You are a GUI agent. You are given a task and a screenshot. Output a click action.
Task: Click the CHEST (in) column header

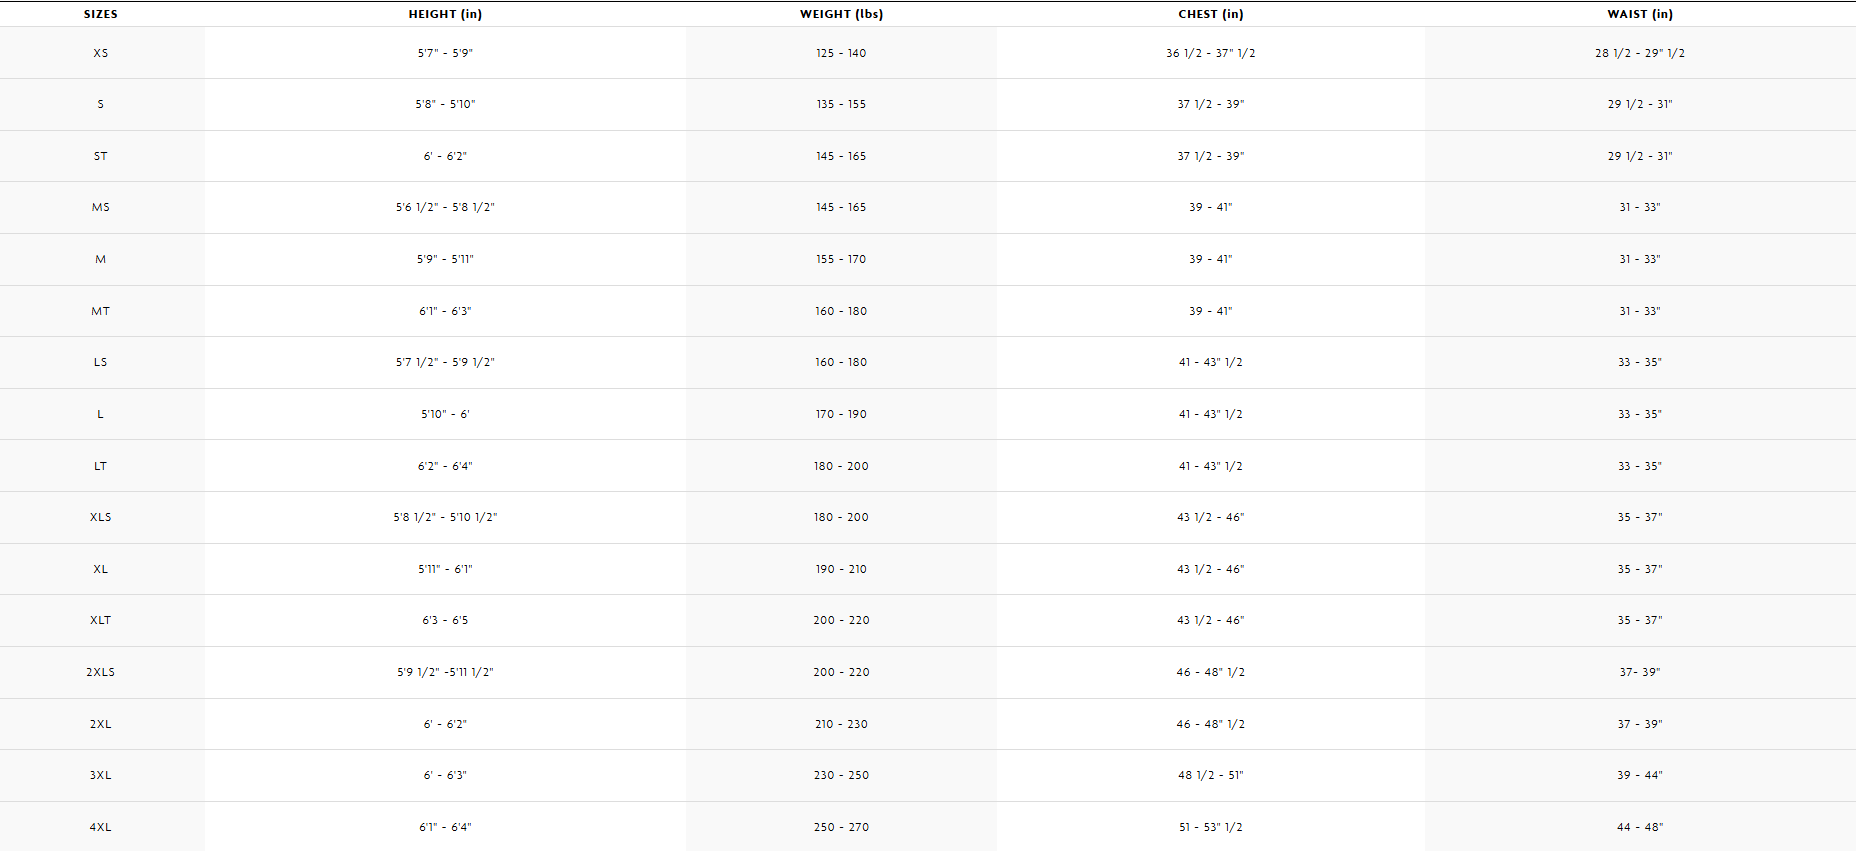tap(1210, 14)
